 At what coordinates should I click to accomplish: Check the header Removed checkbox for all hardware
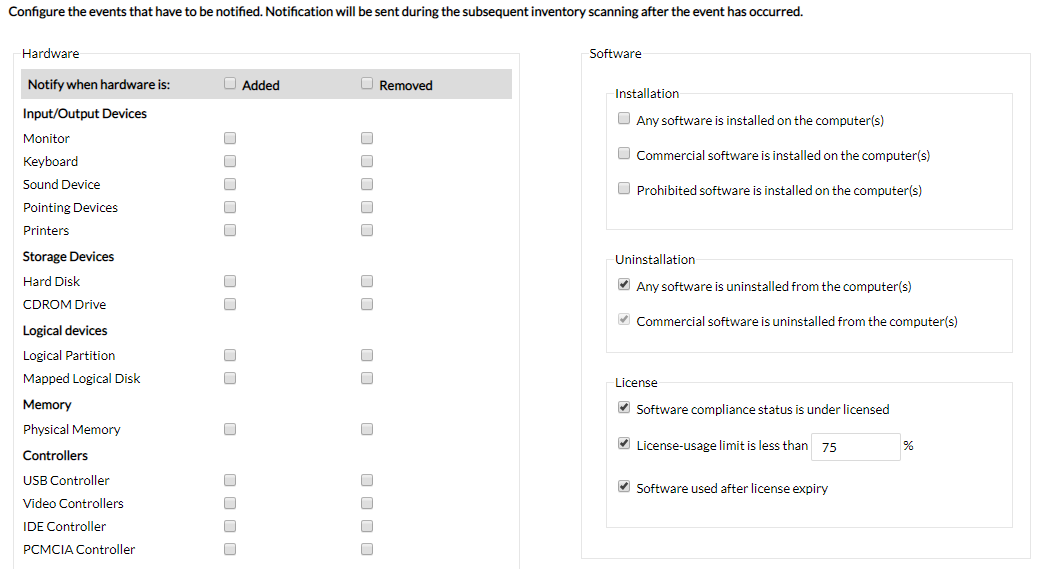click(x=367, y=84)
